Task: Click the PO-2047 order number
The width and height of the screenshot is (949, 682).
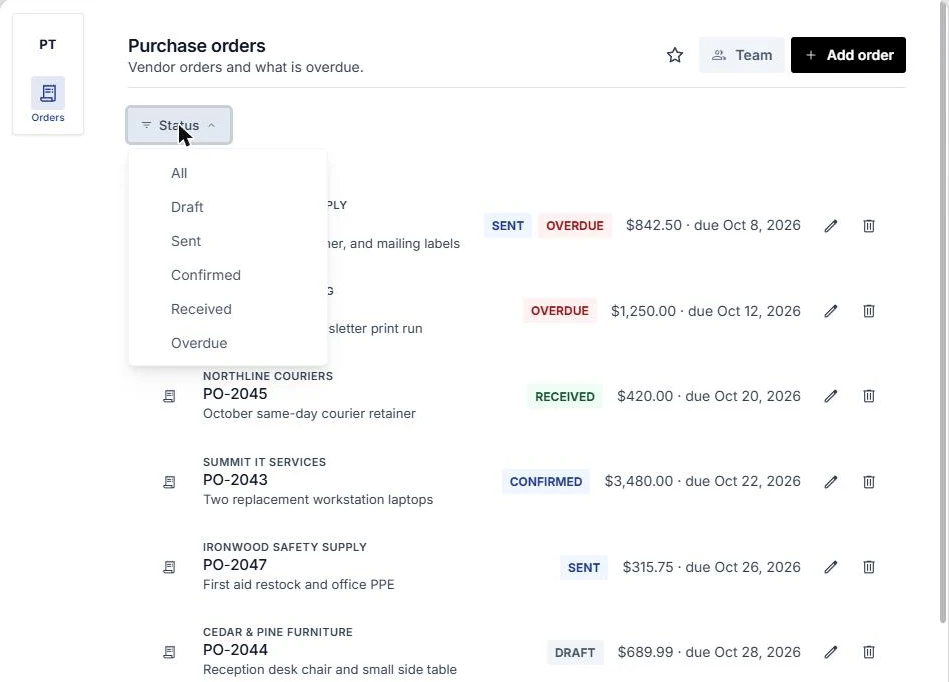Action: [x=235, y=565]
